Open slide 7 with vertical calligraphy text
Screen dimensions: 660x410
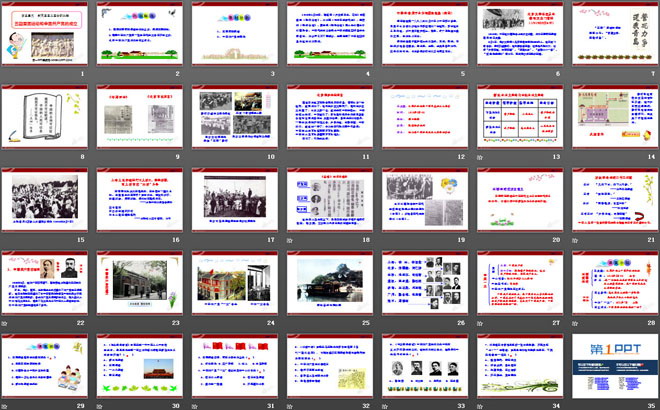pos(611,35)
